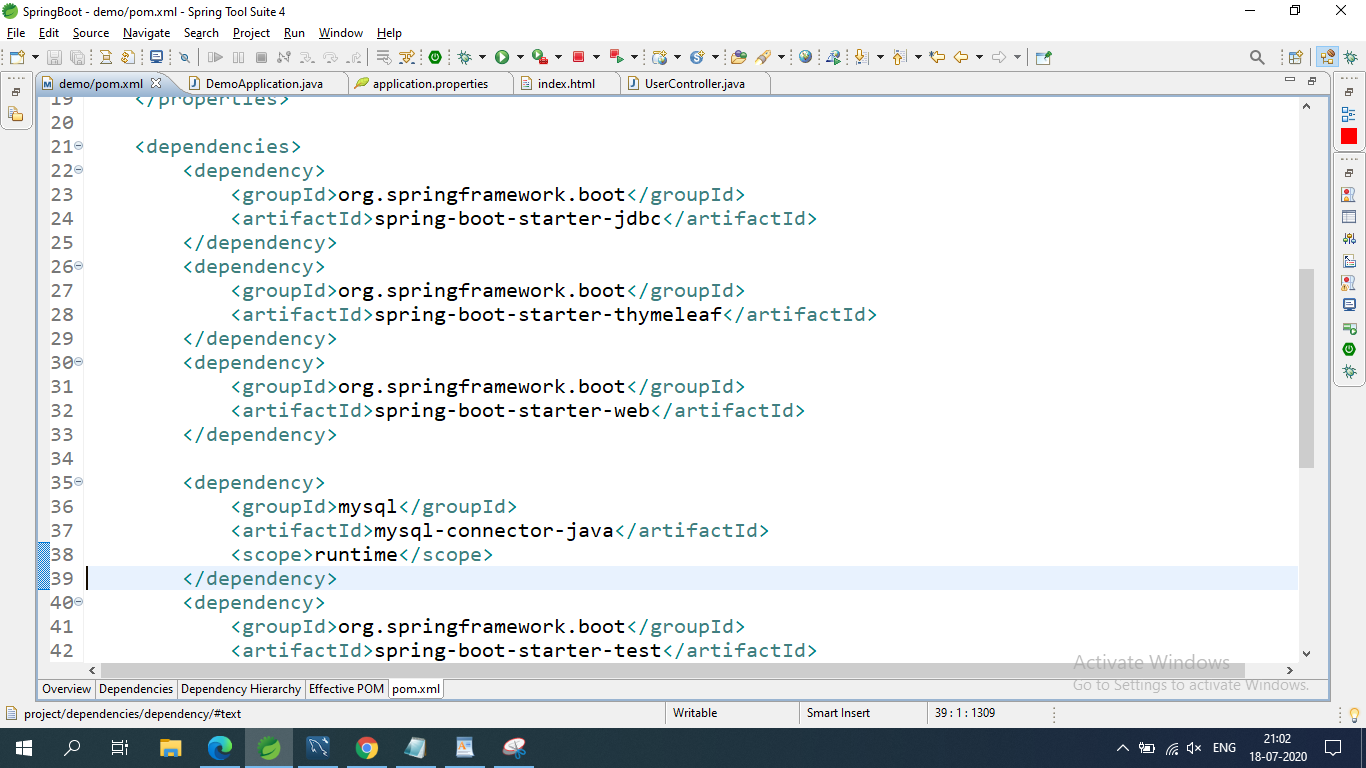The image size is (1366, 768).
Task: Run the application with the green Run icon
Action: (502, 57)
